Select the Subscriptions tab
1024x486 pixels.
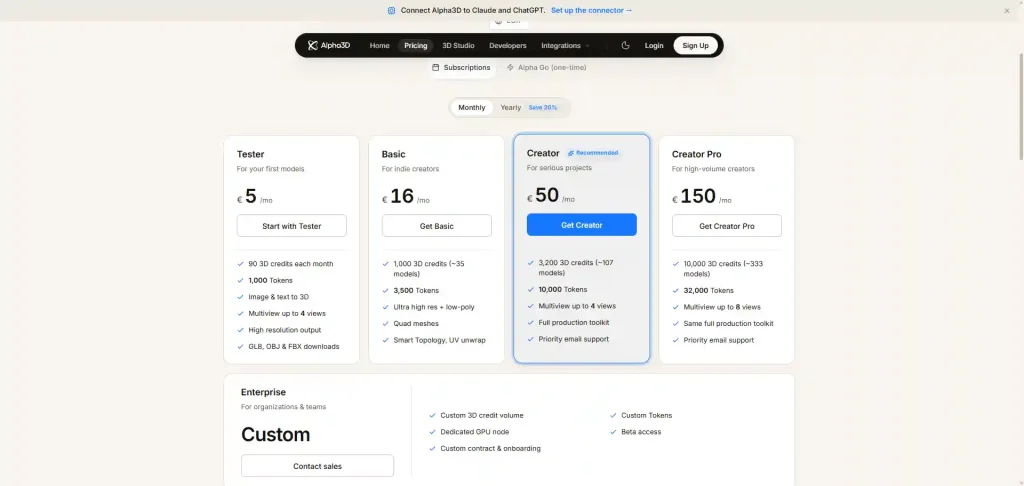tap(461, 67)
